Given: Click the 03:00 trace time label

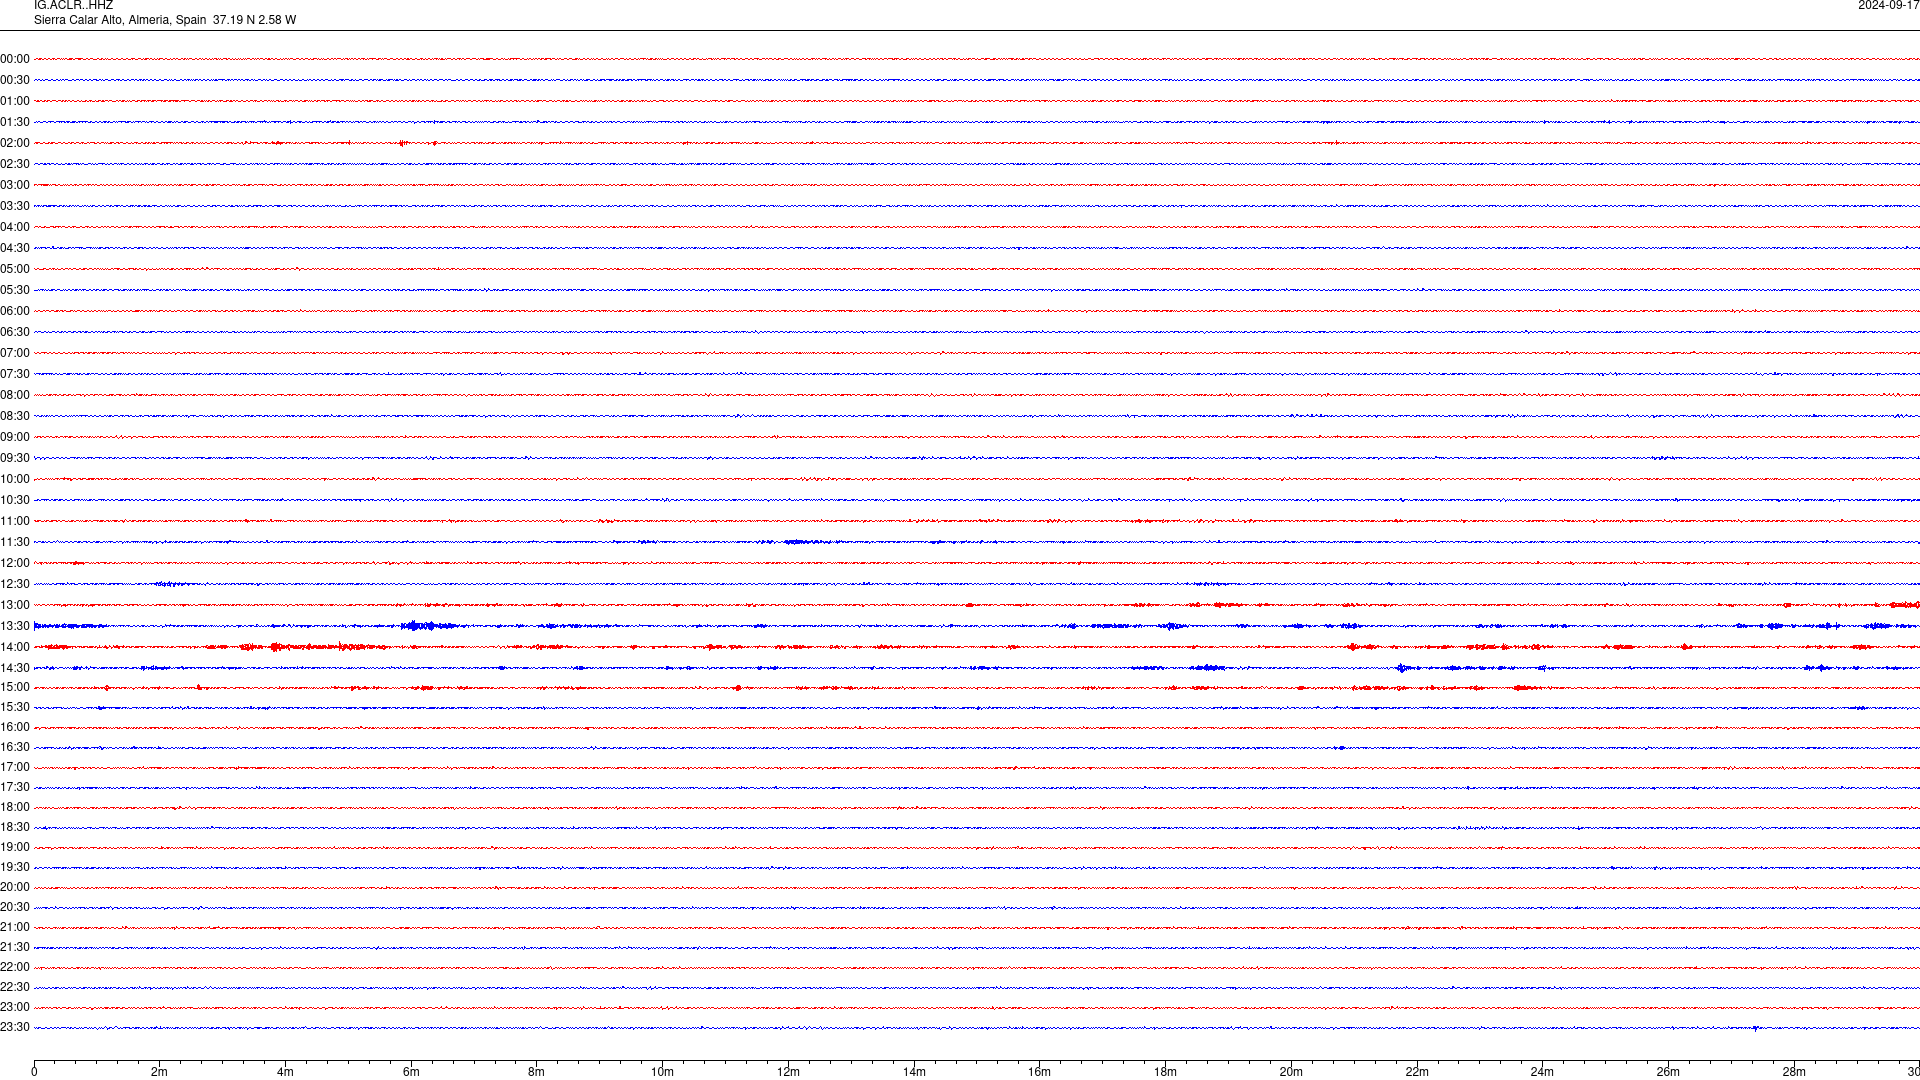Looking at the screenshot, I should [15, 185].
